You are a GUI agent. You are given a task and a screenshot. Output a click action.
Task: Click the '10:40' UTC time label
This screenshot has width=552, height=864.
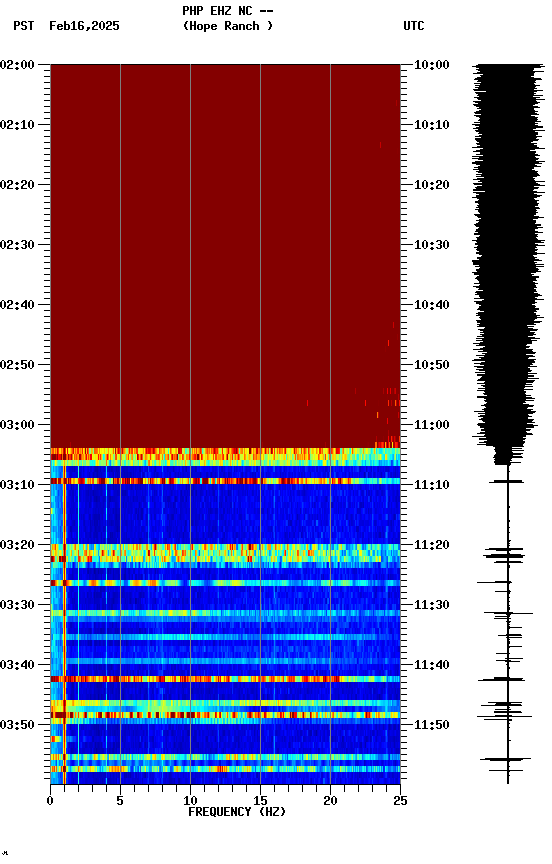432,305
